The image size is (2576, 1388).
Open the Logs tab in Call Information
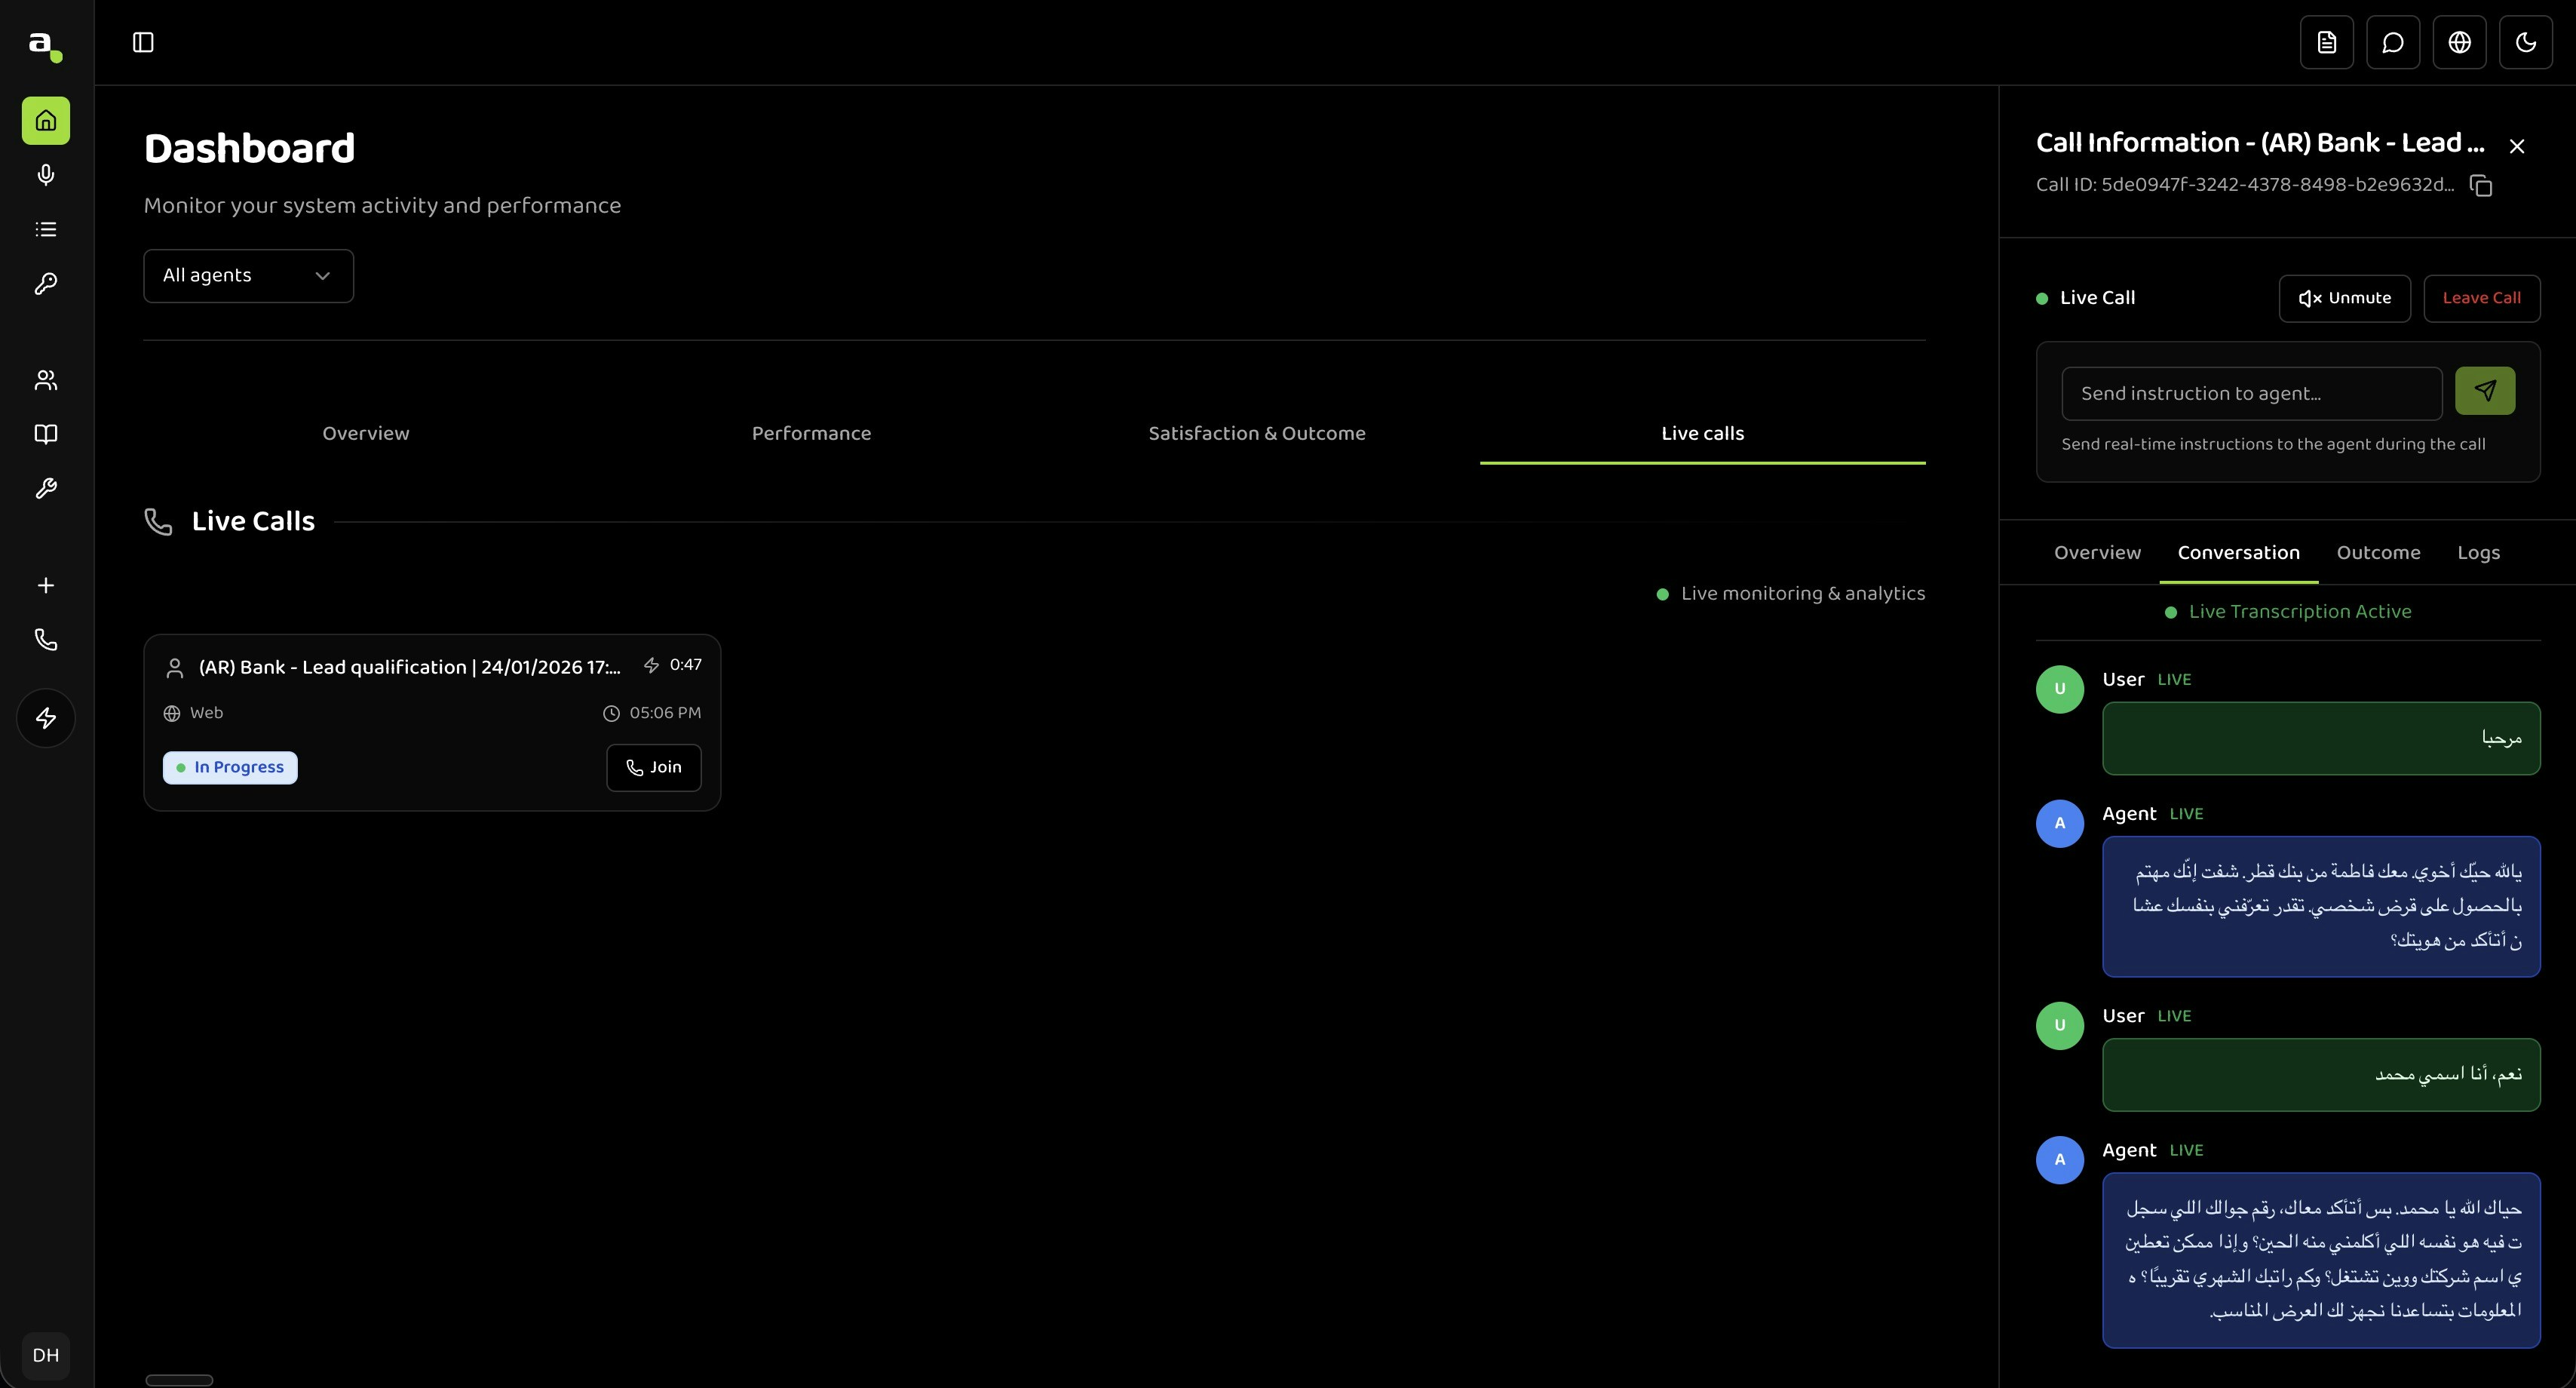[2478, 552]
